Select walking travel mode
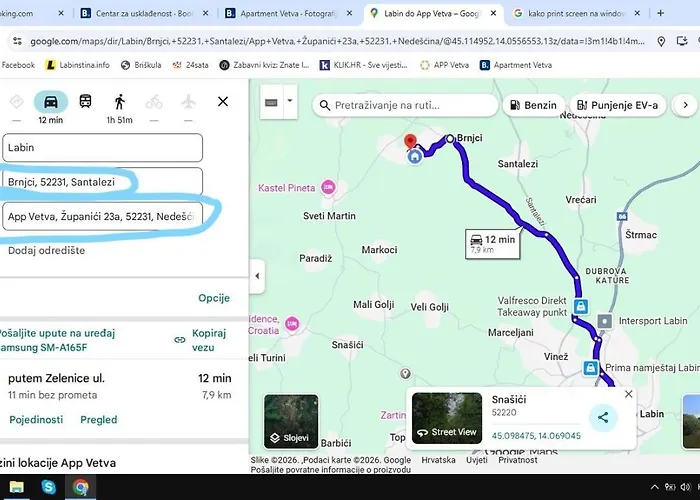Image resolution: width=700 pixels, height=500 pixels. [x=120, y=101]
